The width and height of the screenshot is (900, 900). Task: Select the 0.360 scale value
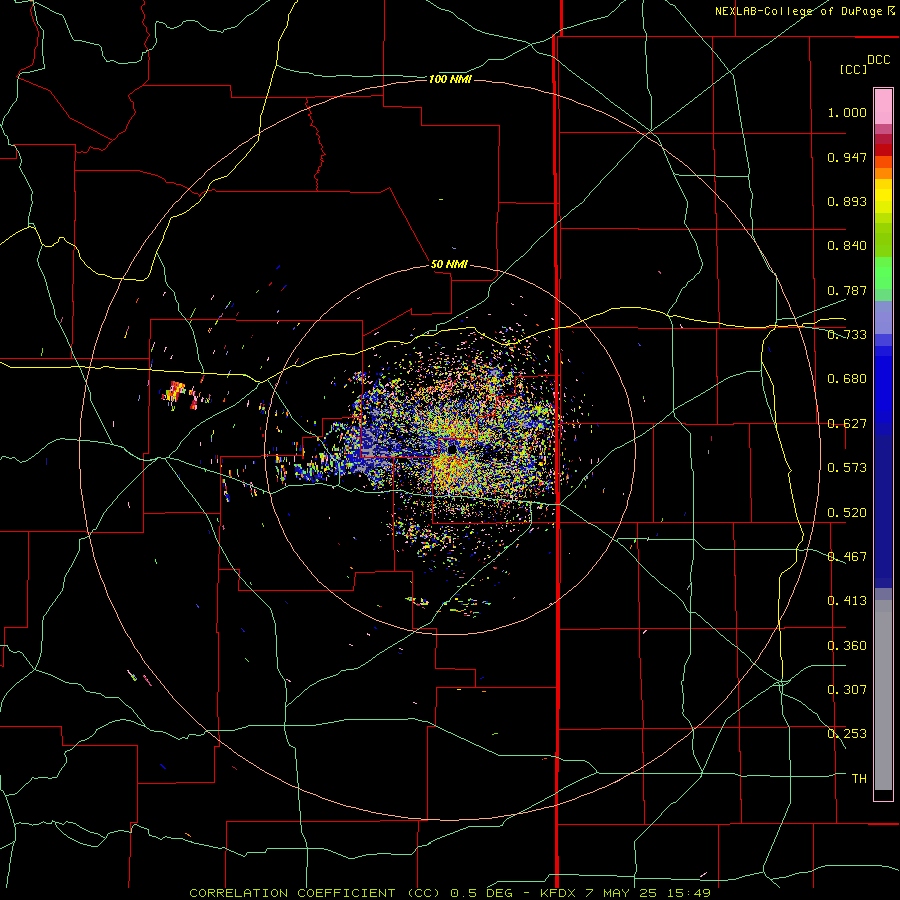click(x=847, y=646)
